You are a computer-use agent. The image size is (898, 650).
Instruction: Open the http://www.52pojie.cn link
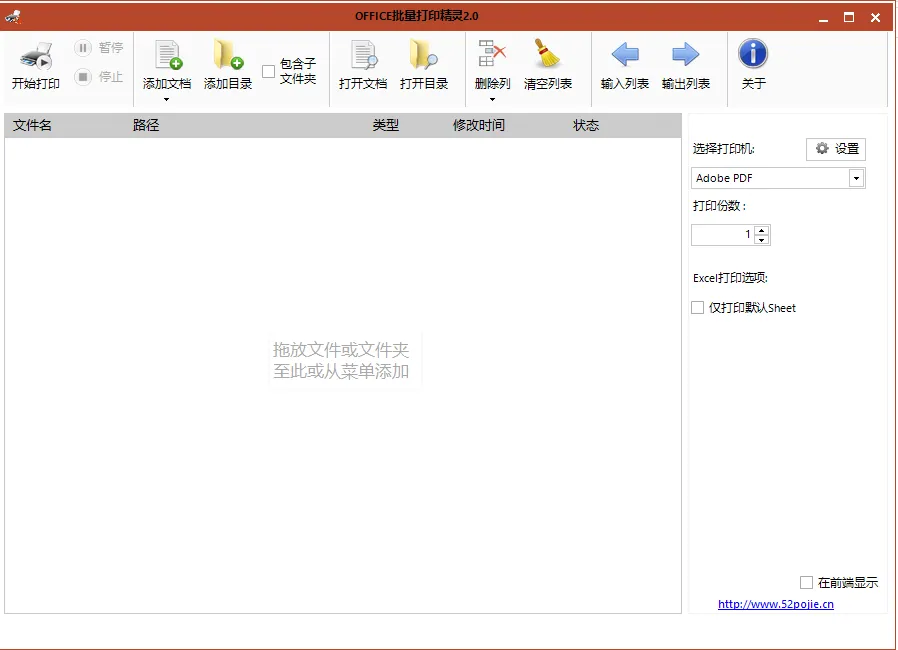coord(776,604)
